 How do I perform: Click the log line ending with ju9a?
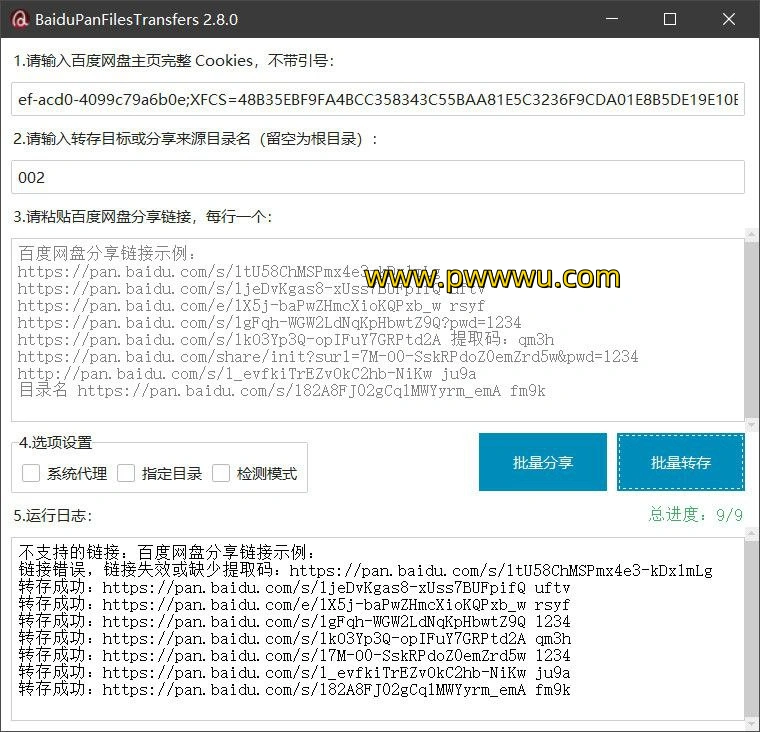(294, 672)
